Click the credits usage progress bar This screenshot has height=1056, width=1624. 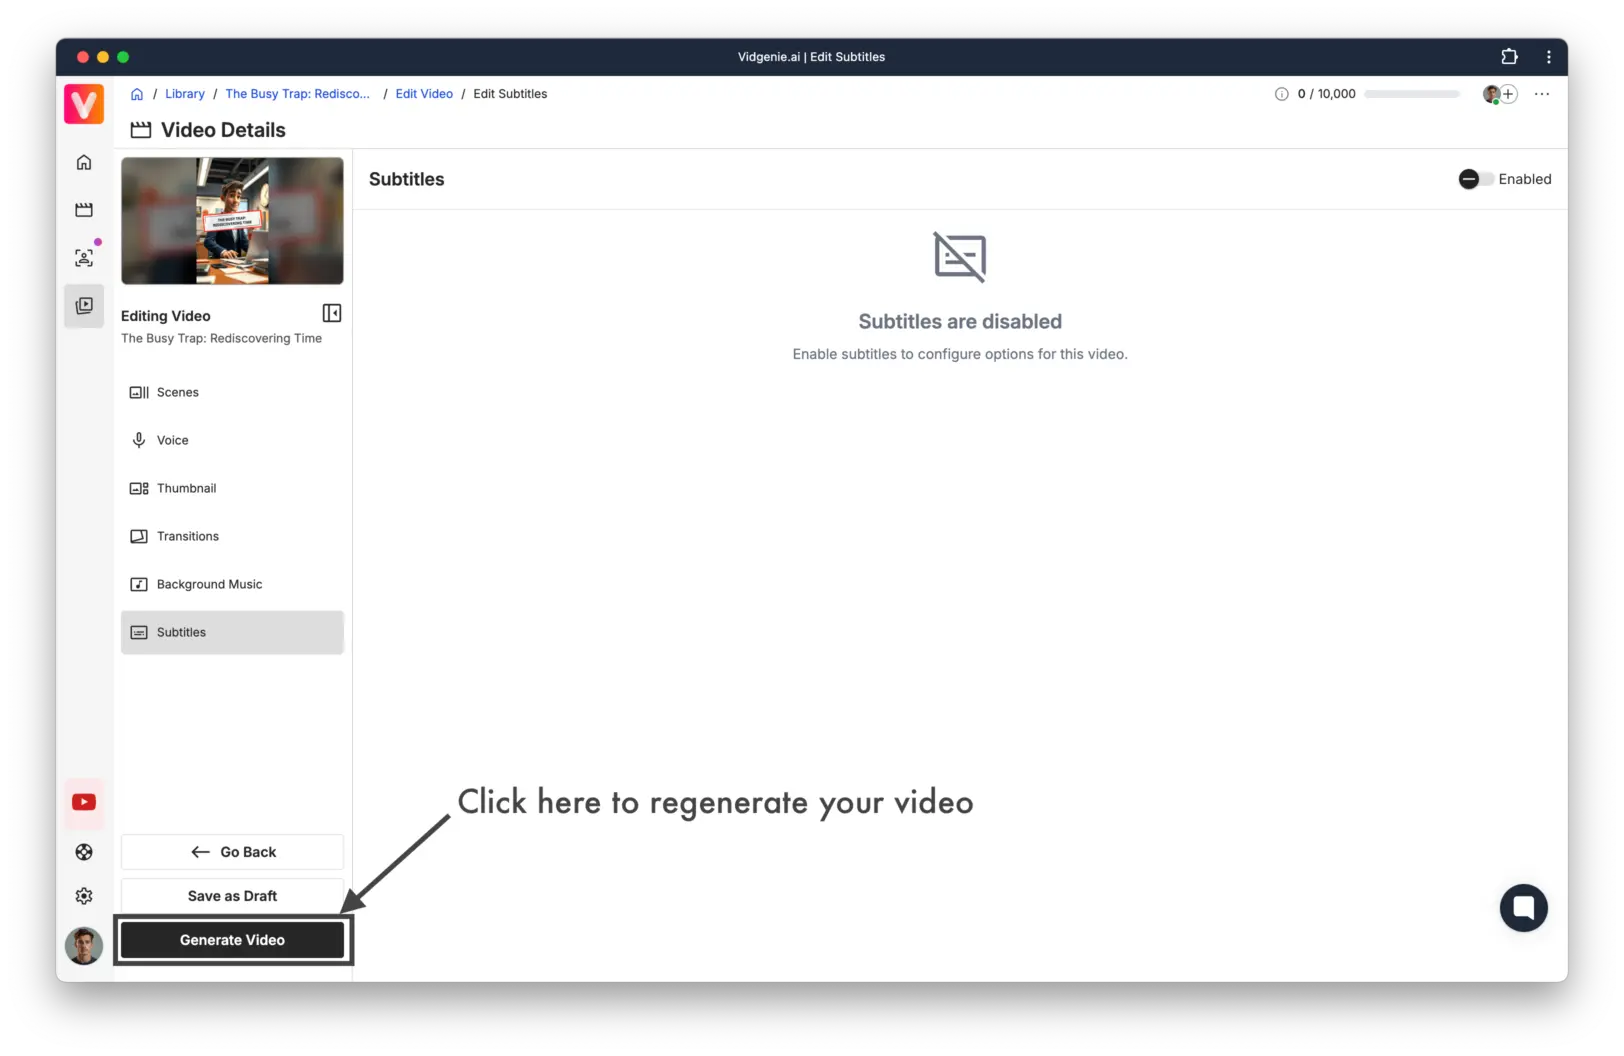[1412, 94]
